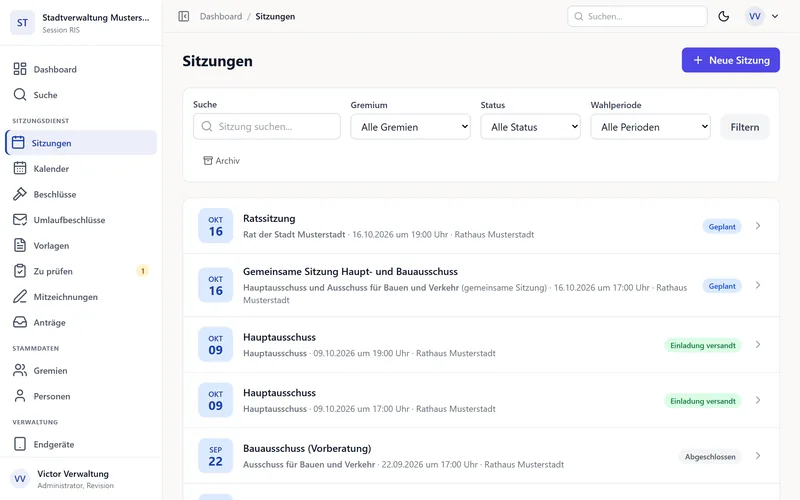Focus the Sitzung suchen input field
This screenshot has height=500, width=800.
[267, 127]
